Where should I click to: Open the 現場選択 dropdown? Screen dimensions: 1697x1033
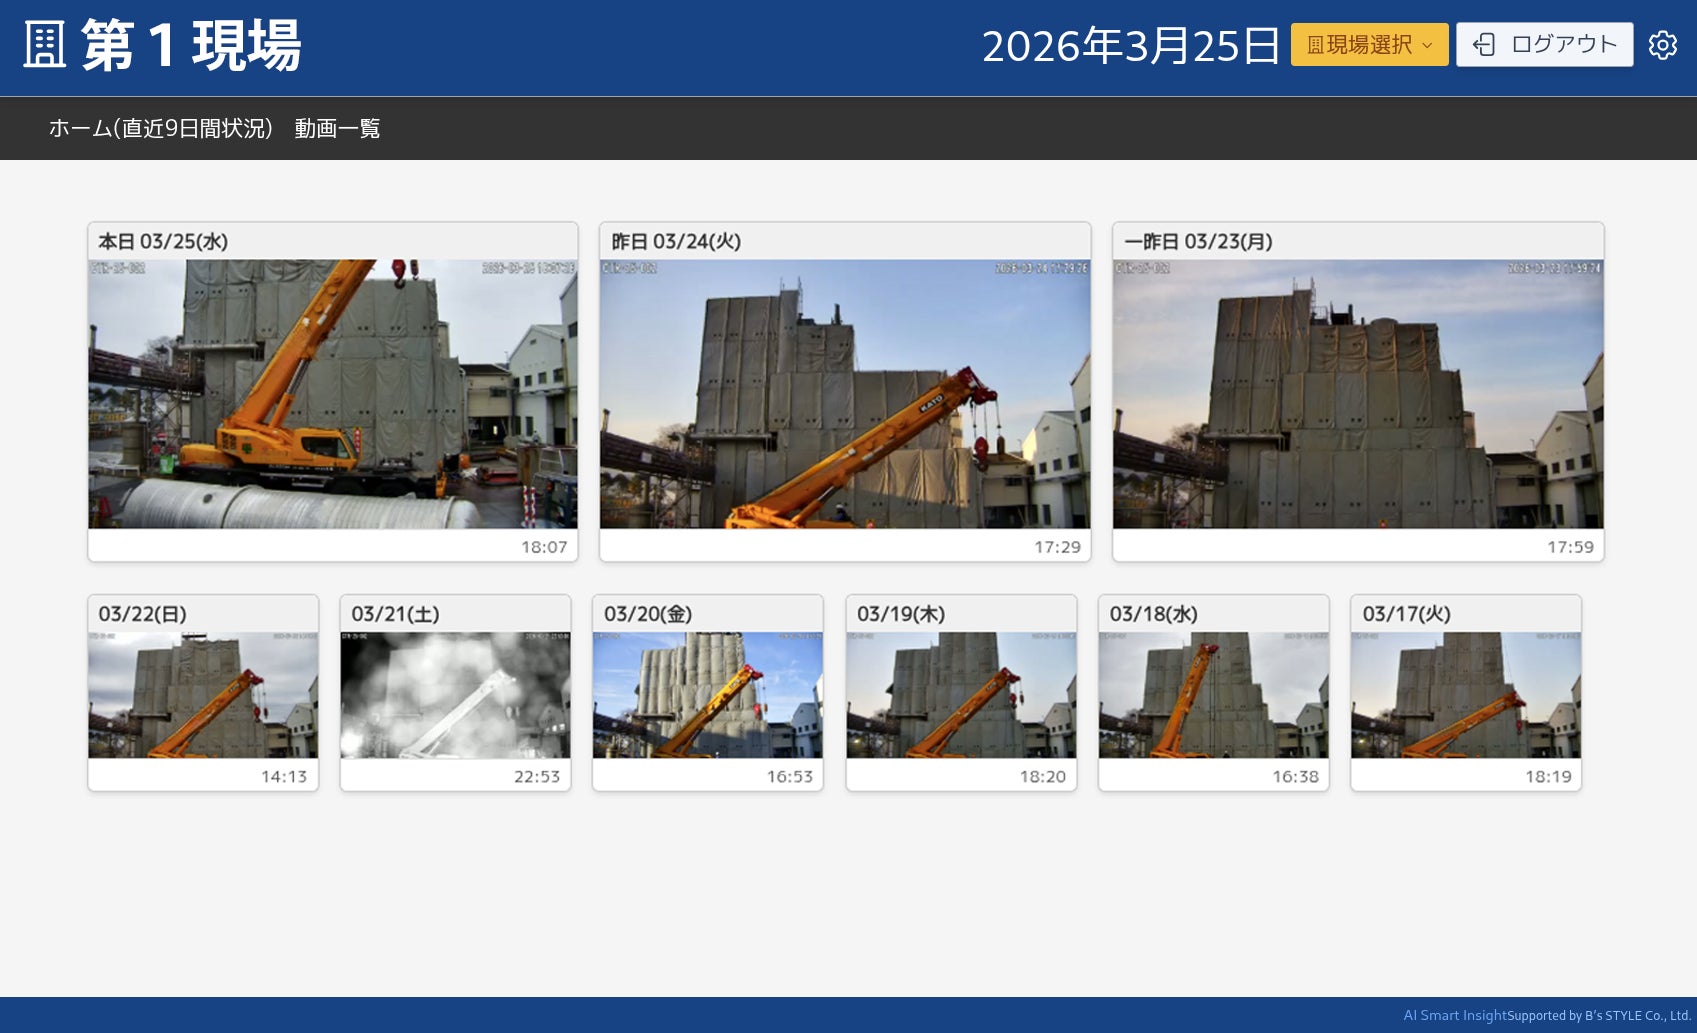(1369, 45)
